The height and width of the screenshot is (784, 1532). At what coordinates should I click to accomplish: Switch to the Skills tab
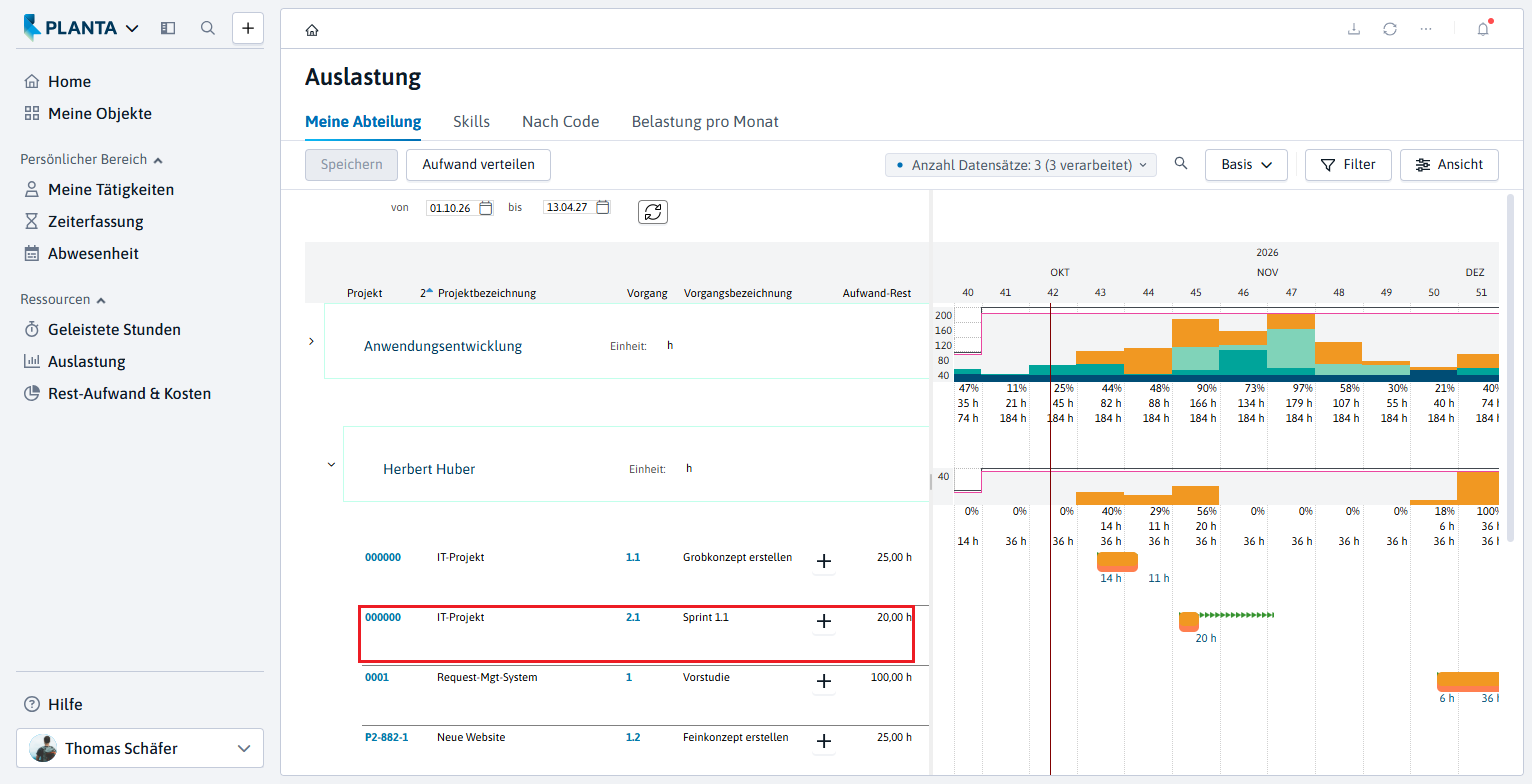[471, 122]
